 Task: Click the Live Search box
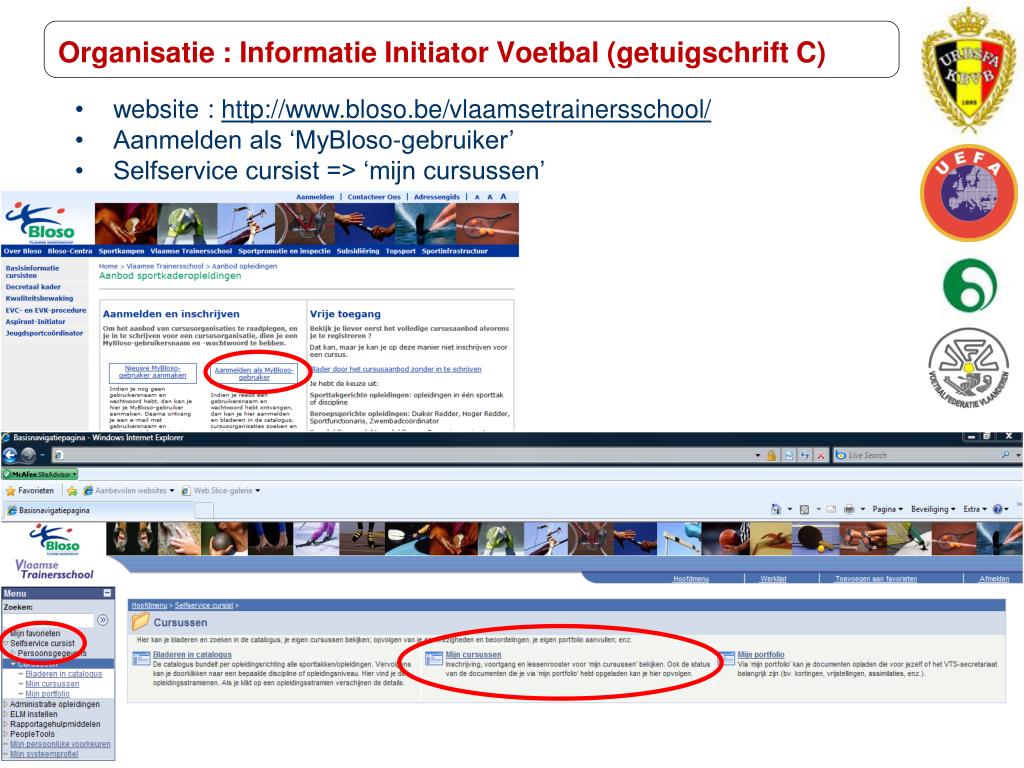[916, 455]
